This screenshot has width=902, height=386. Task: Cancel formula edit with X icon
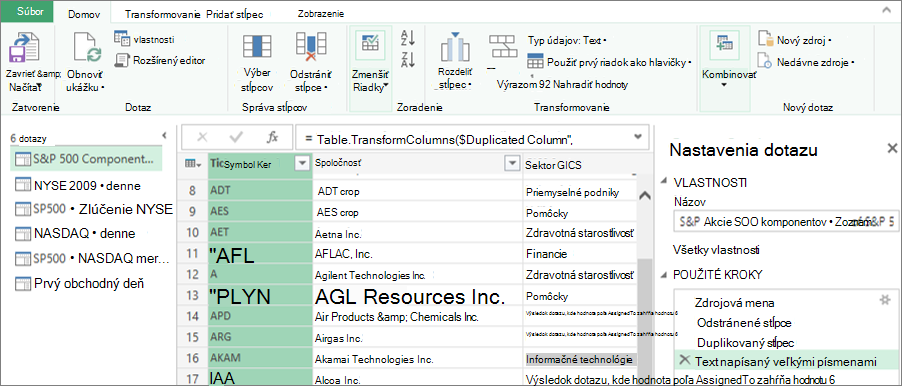tap(202, 137)
